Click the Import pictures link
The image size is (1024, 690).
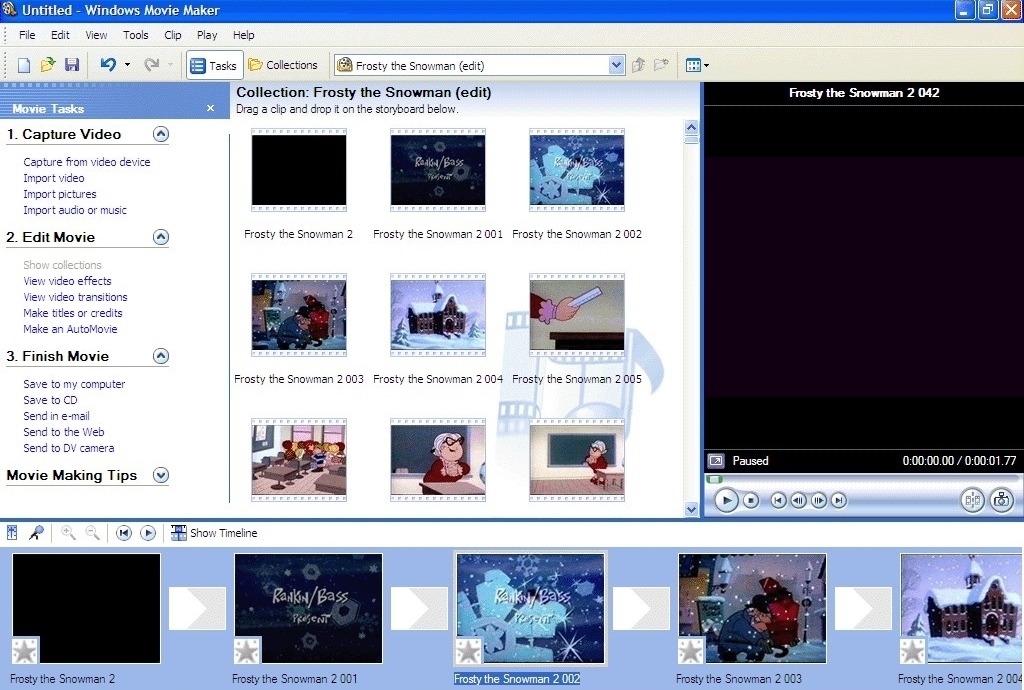[x=59, y=194]
